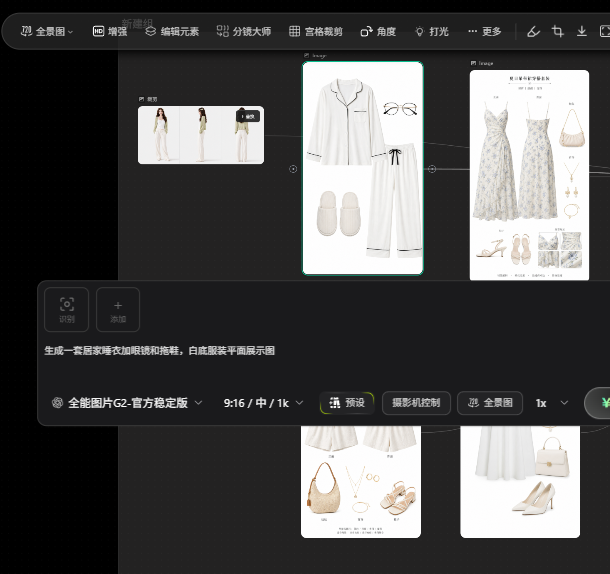This screenshot has width=610, height=574.
Task: Click left connector port of pajama node
Action: tap(293, 169)
